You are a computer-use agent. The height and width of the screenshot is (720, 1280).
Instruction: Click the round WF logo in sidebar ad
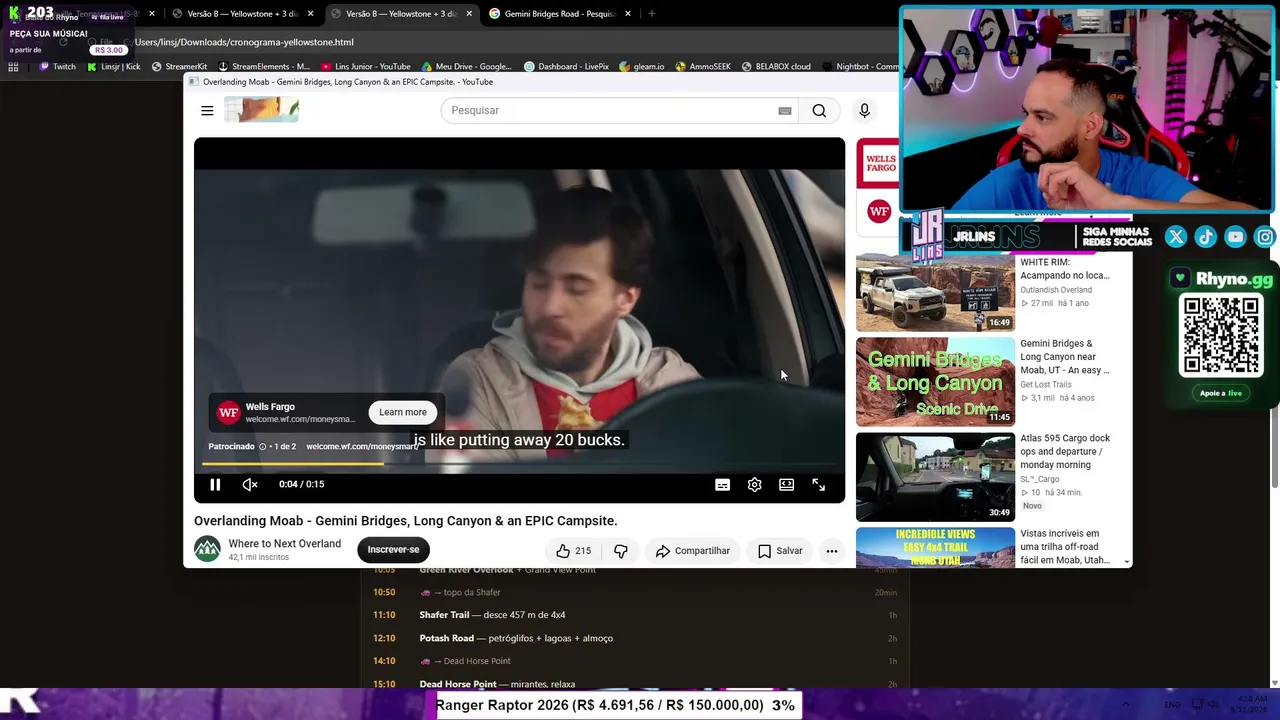pyautogui.click(x=879, y=211)
